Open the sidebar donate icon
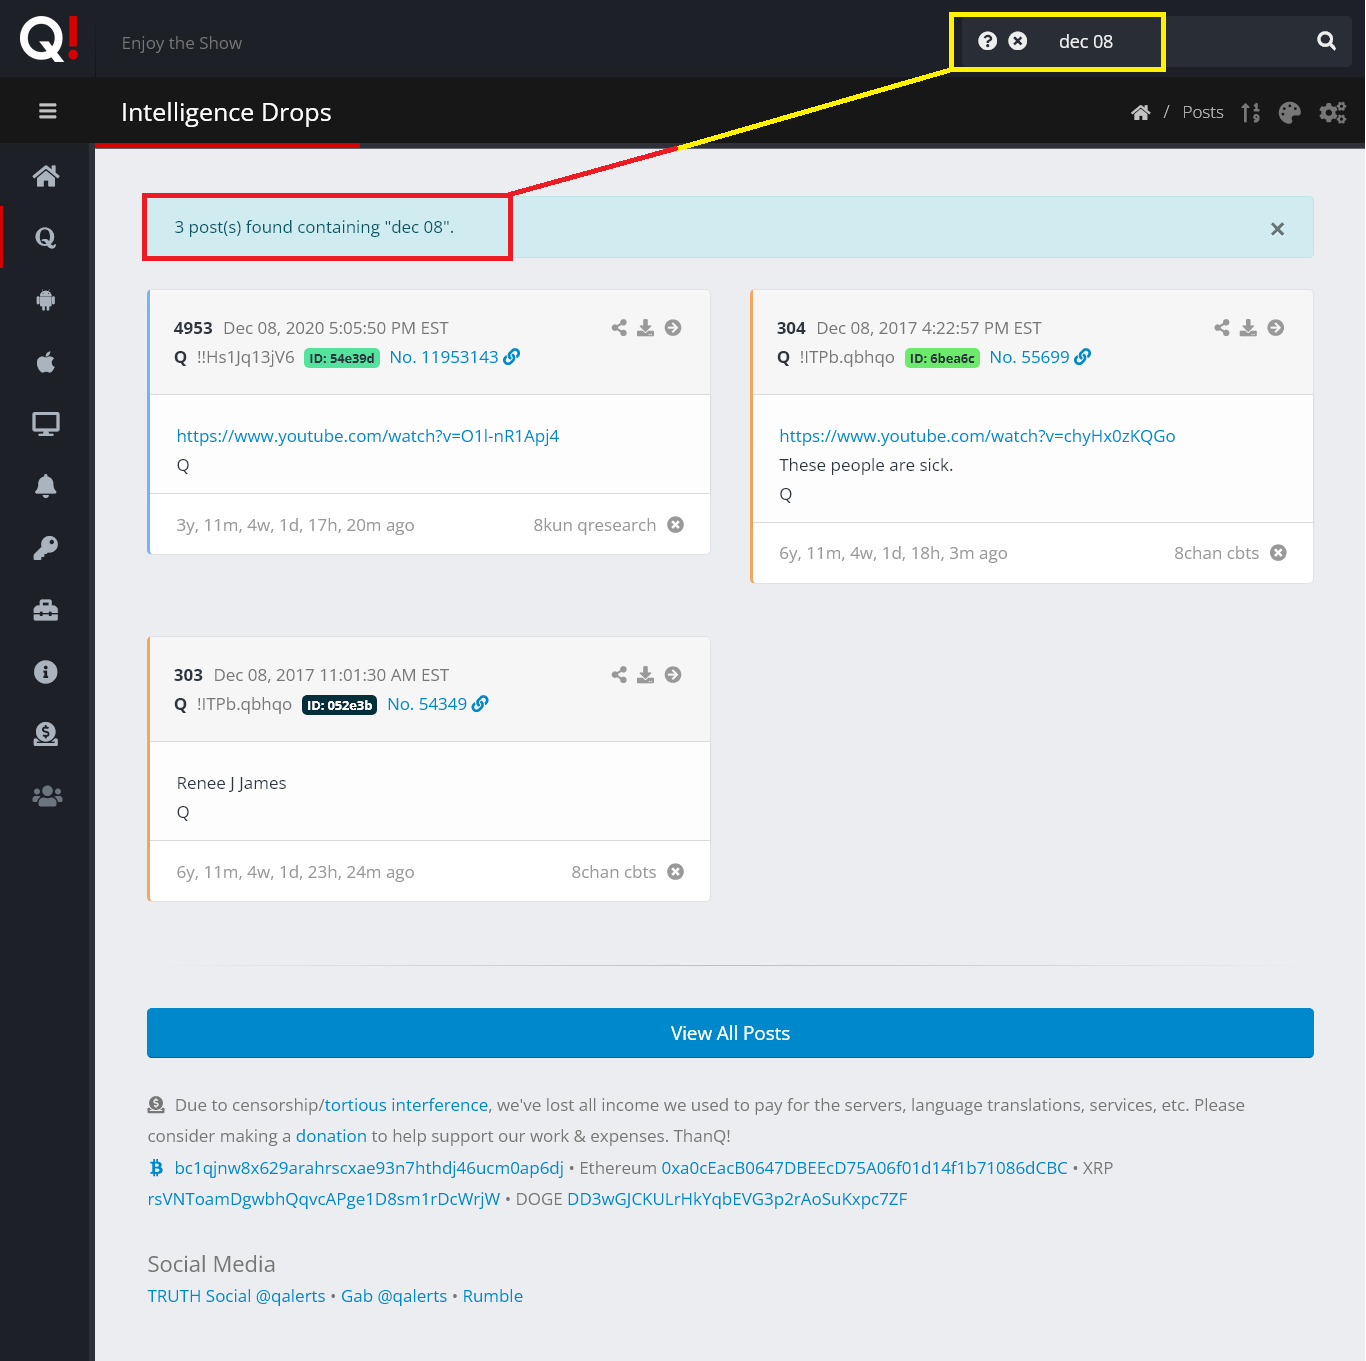This screenshot has height=1361, width=1366. point(46,734)
